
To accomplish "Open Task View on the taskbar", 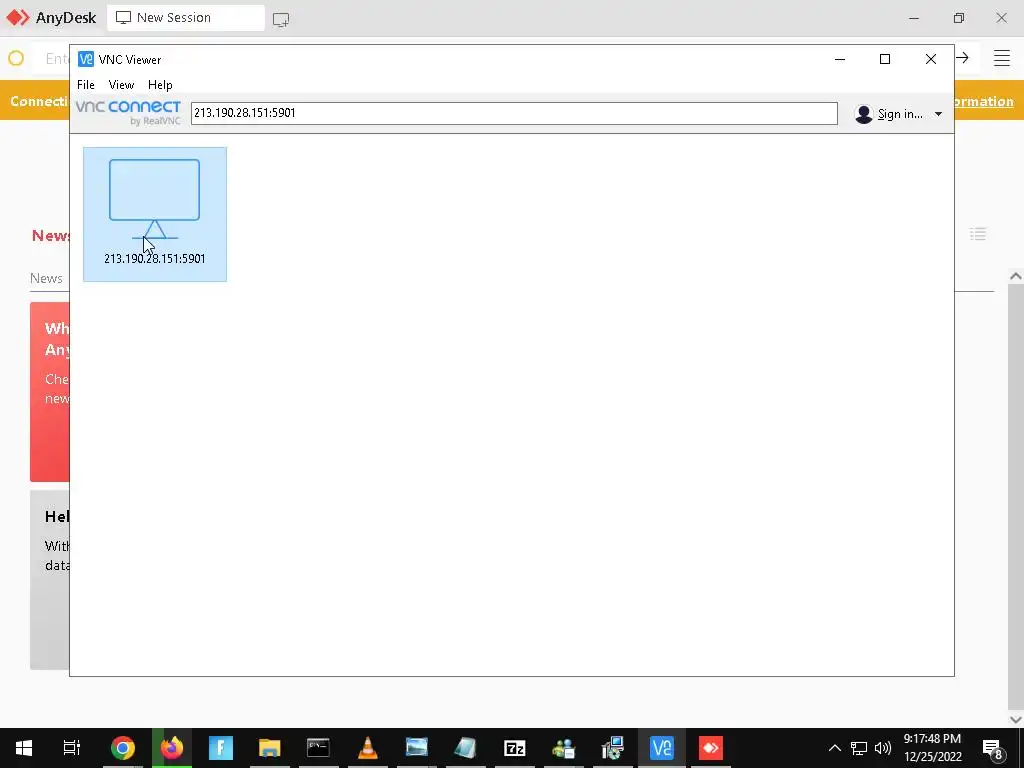I will [x=72, y=748].
